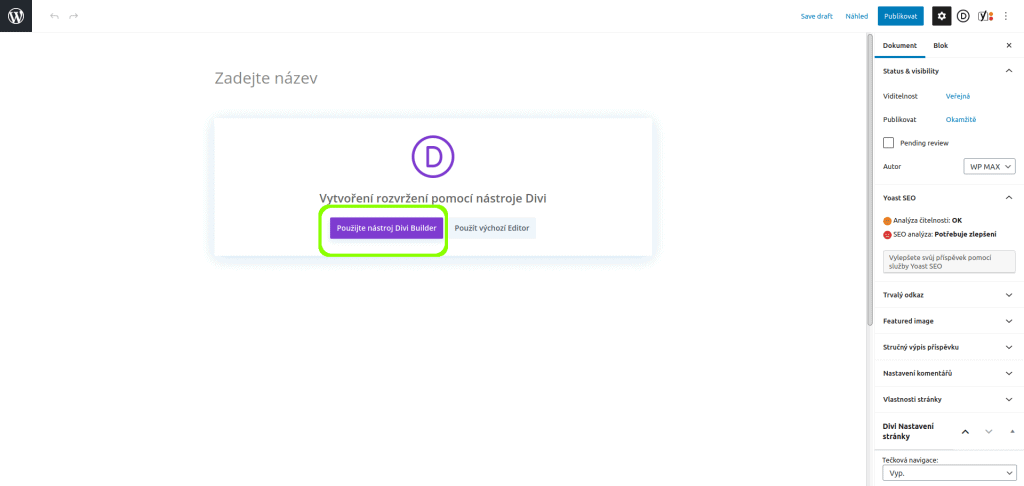Viewport: 1024px width, 486px height.
Task: Click the Zadejte název title field
Action: point(433,78)
